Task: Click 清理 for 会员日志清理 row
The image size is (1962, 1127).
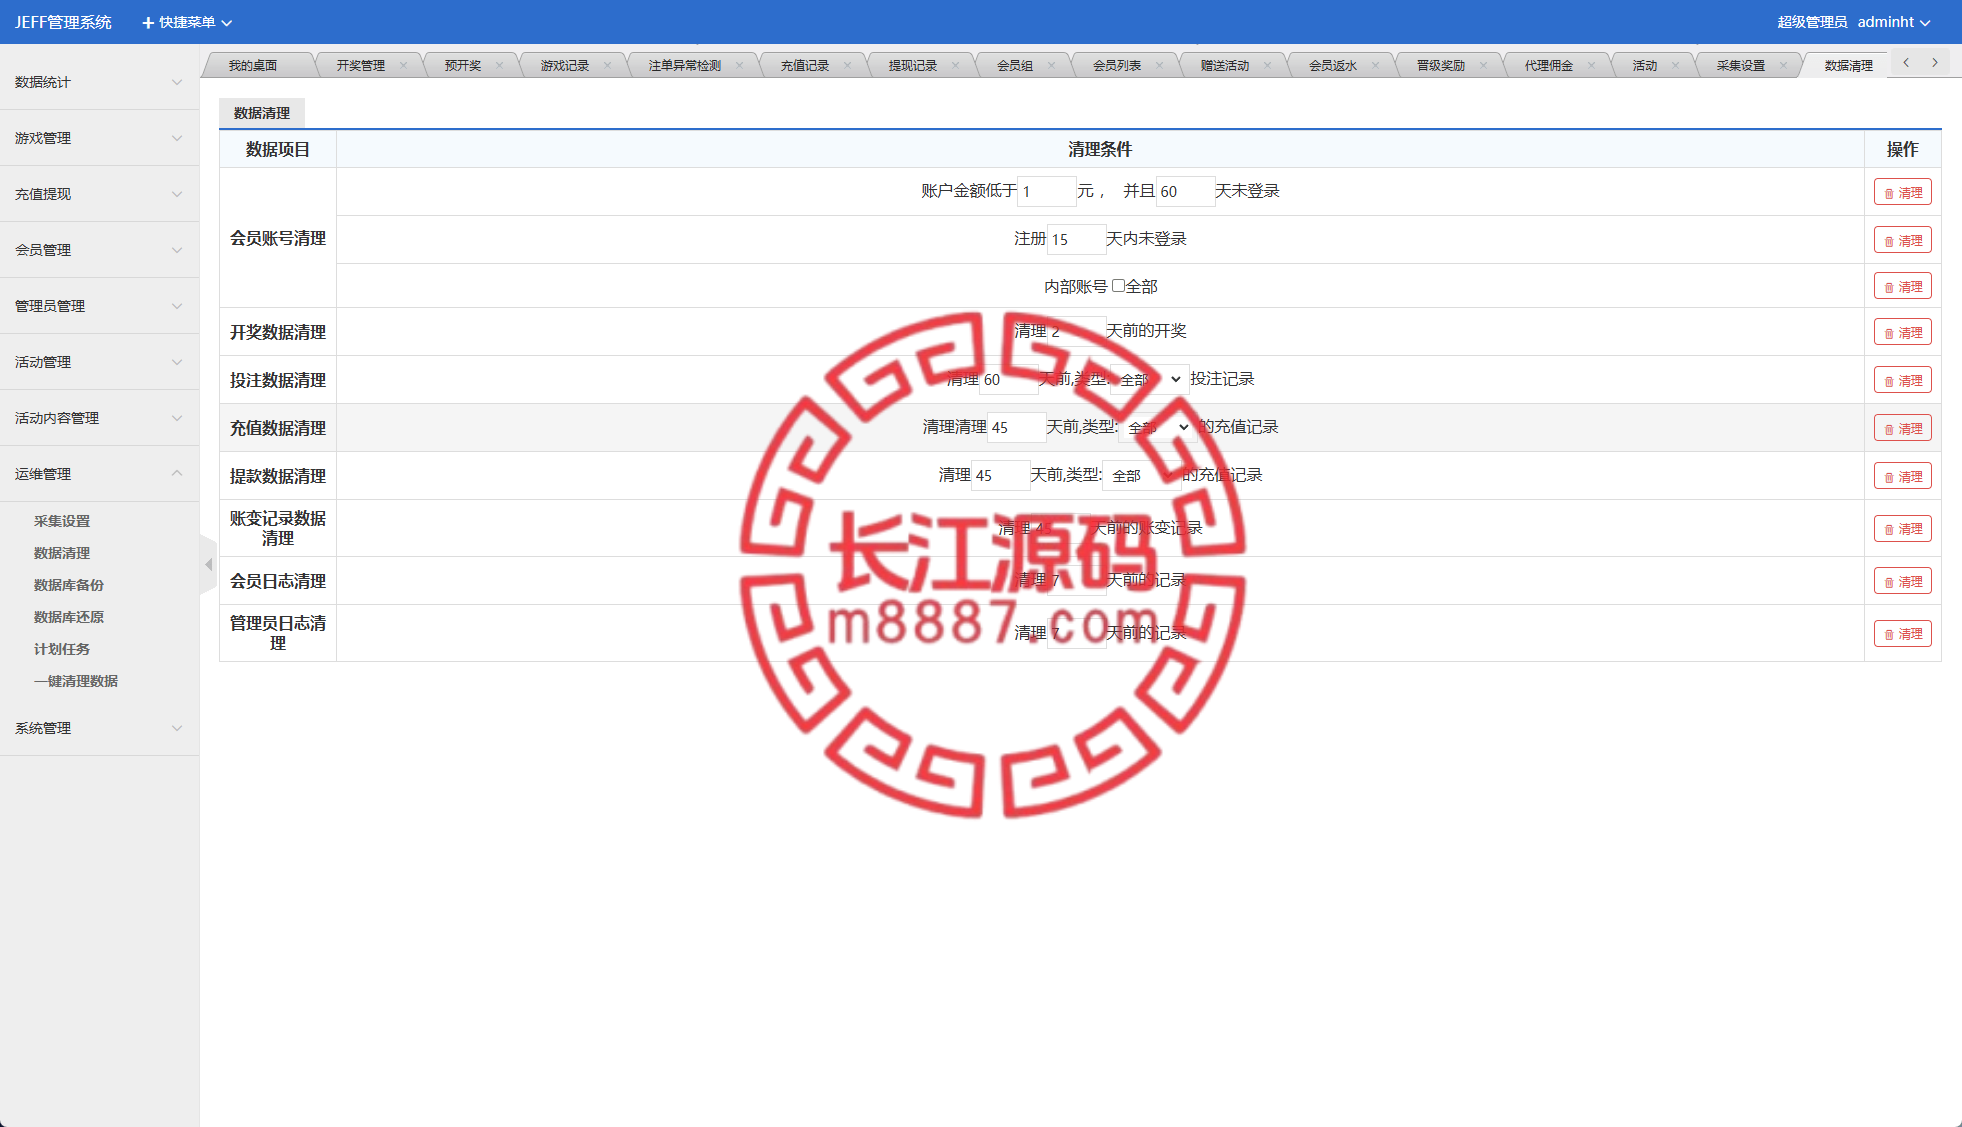Action: 1902,581
